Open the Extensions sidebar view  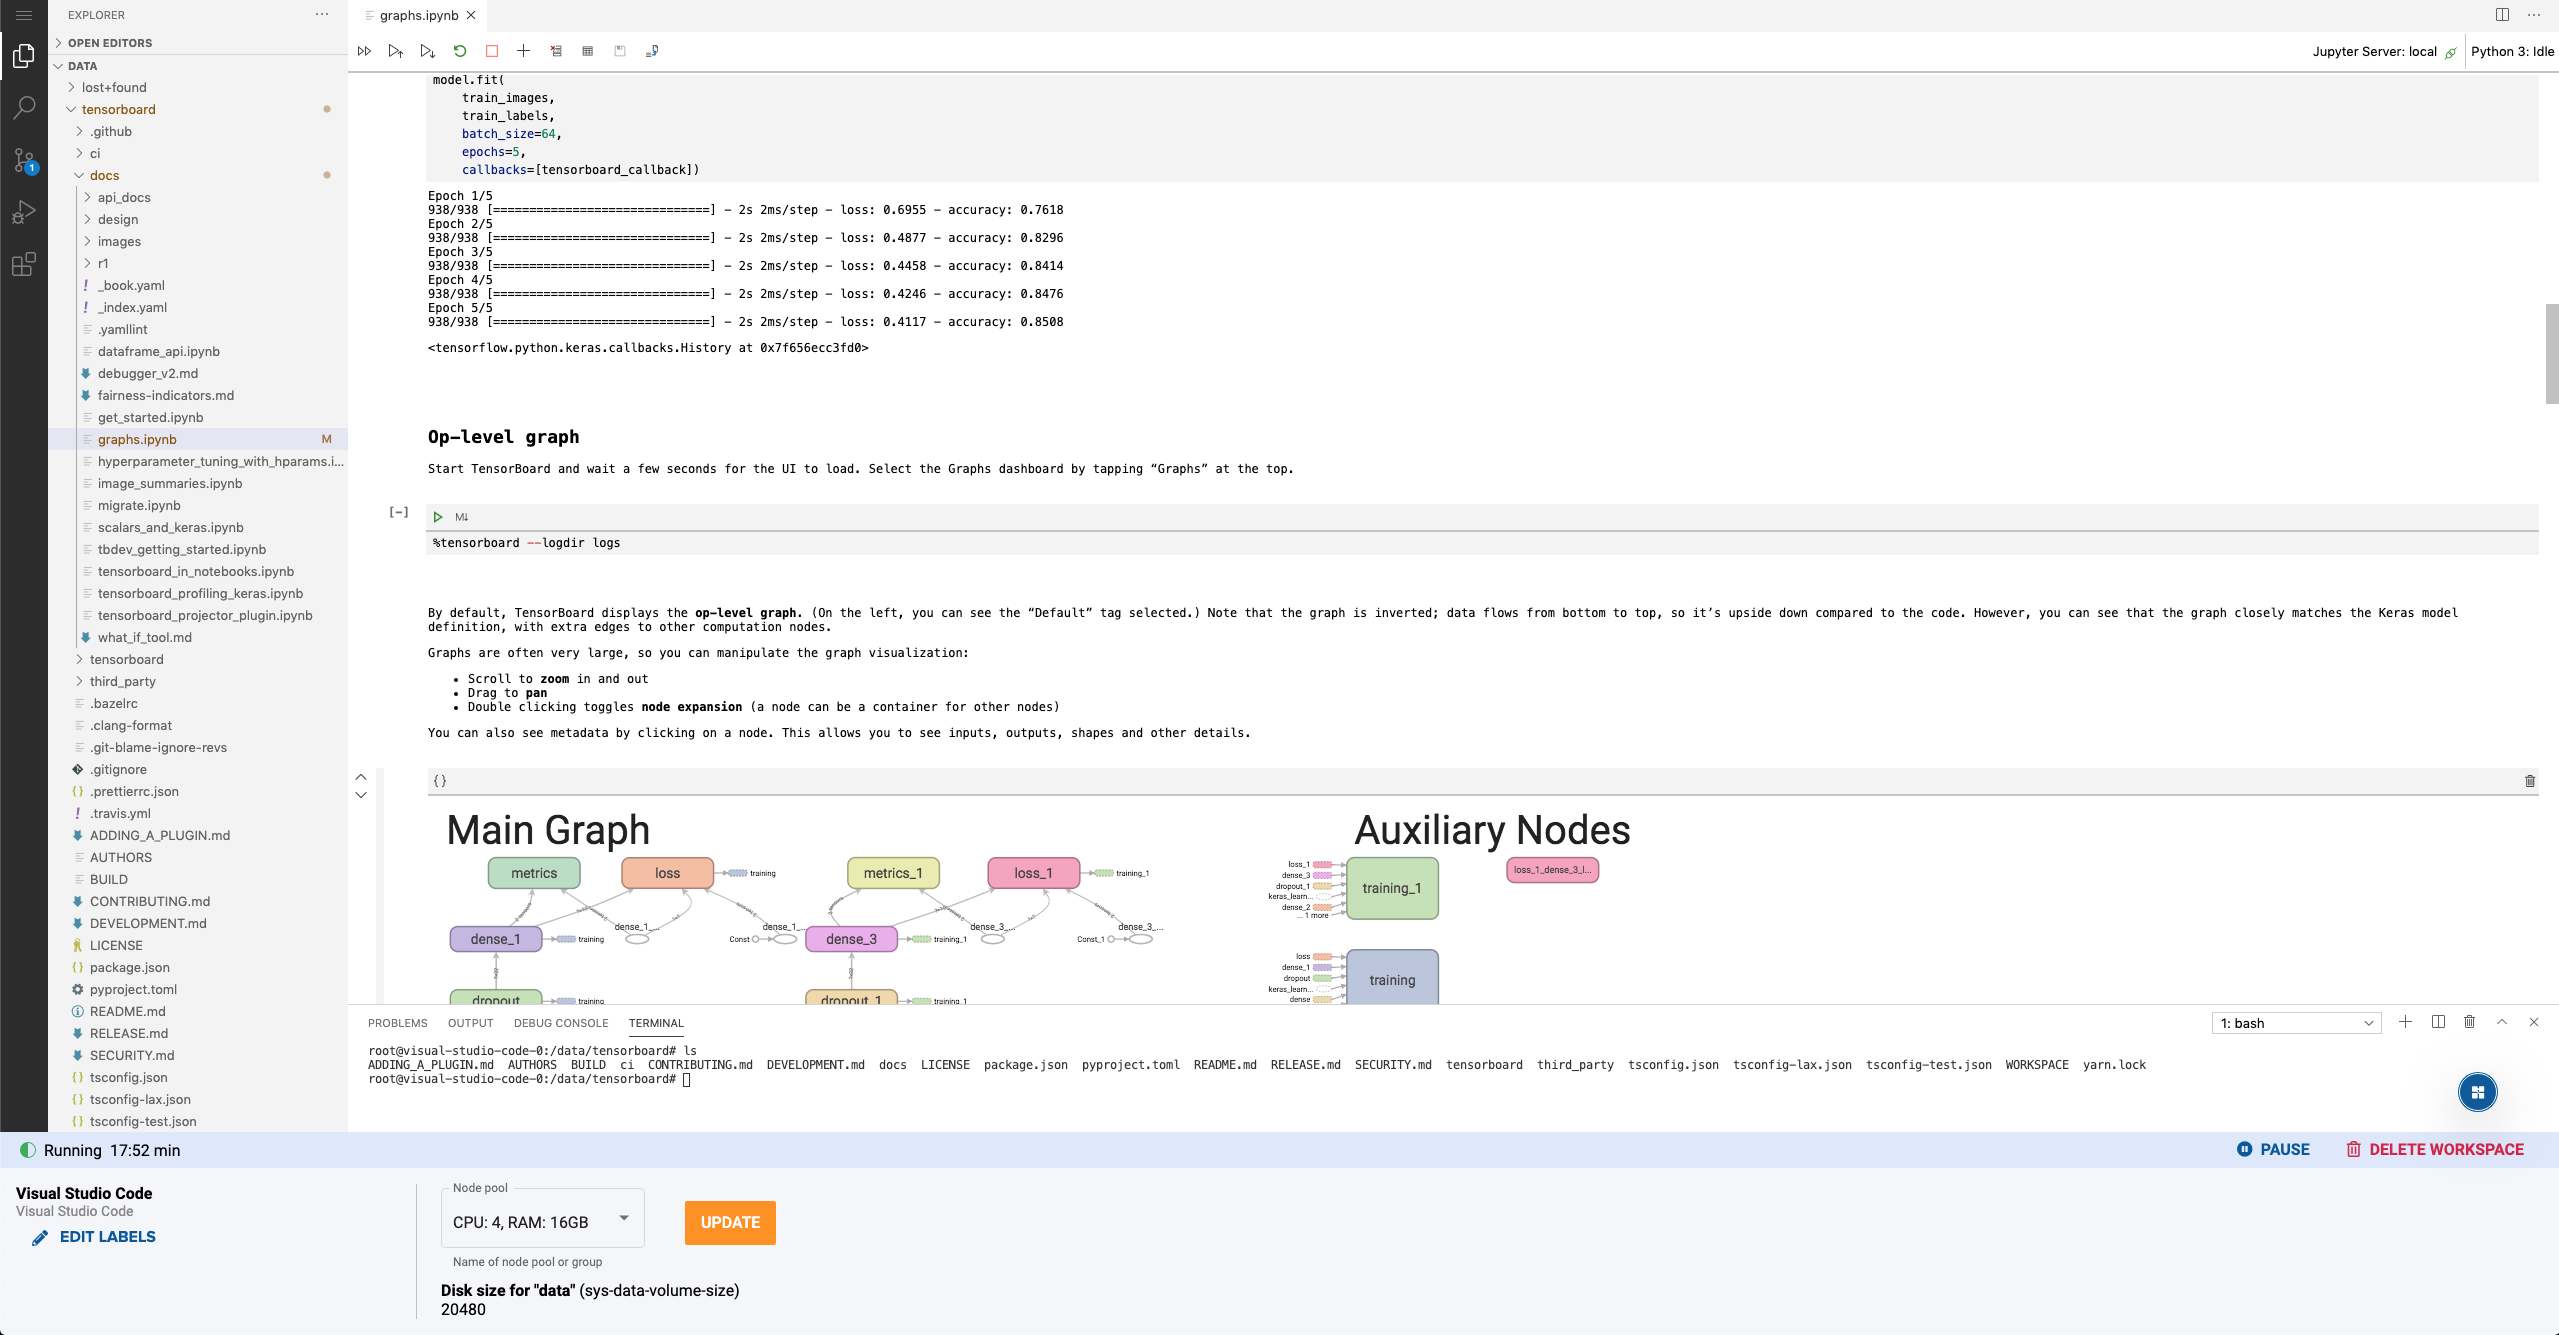point(24,265)
